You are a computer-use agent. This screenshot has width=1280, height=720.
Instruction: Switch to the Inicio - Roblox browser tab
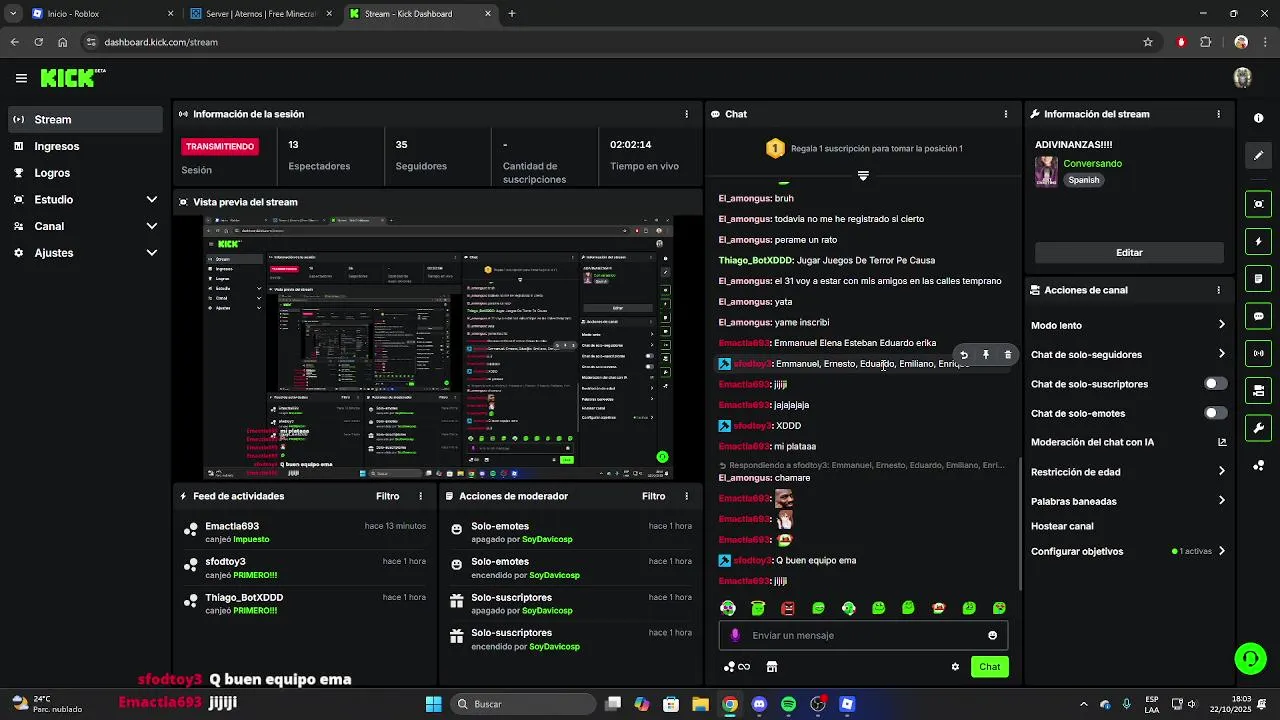[100, 14]
